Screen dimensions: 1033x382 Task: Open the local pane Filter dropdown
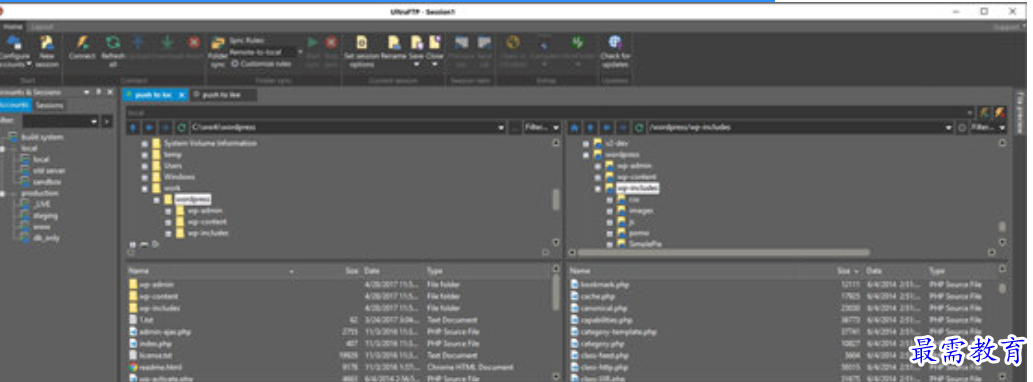click(556, 127)
